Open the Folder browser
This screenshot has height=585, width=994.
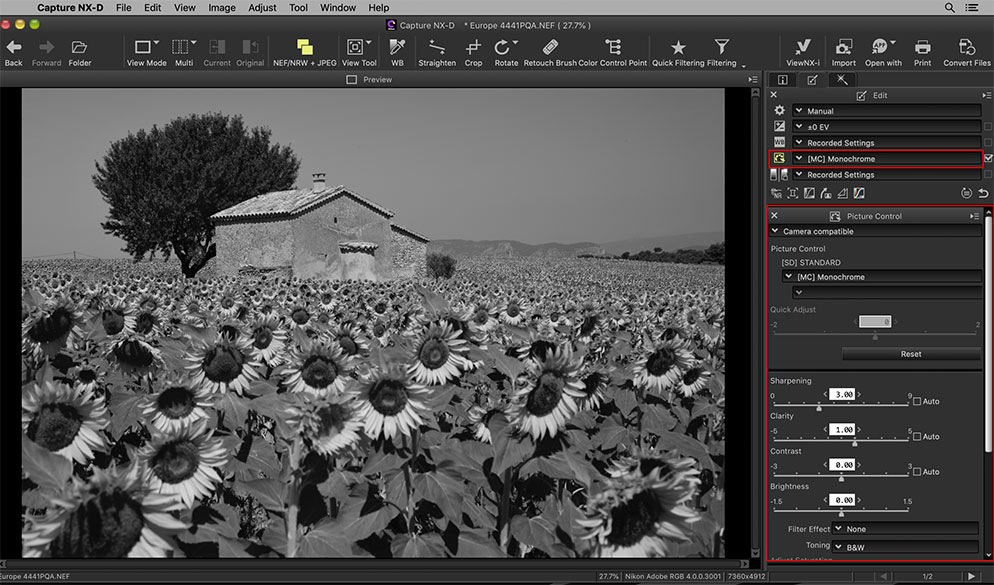(79, 52)
